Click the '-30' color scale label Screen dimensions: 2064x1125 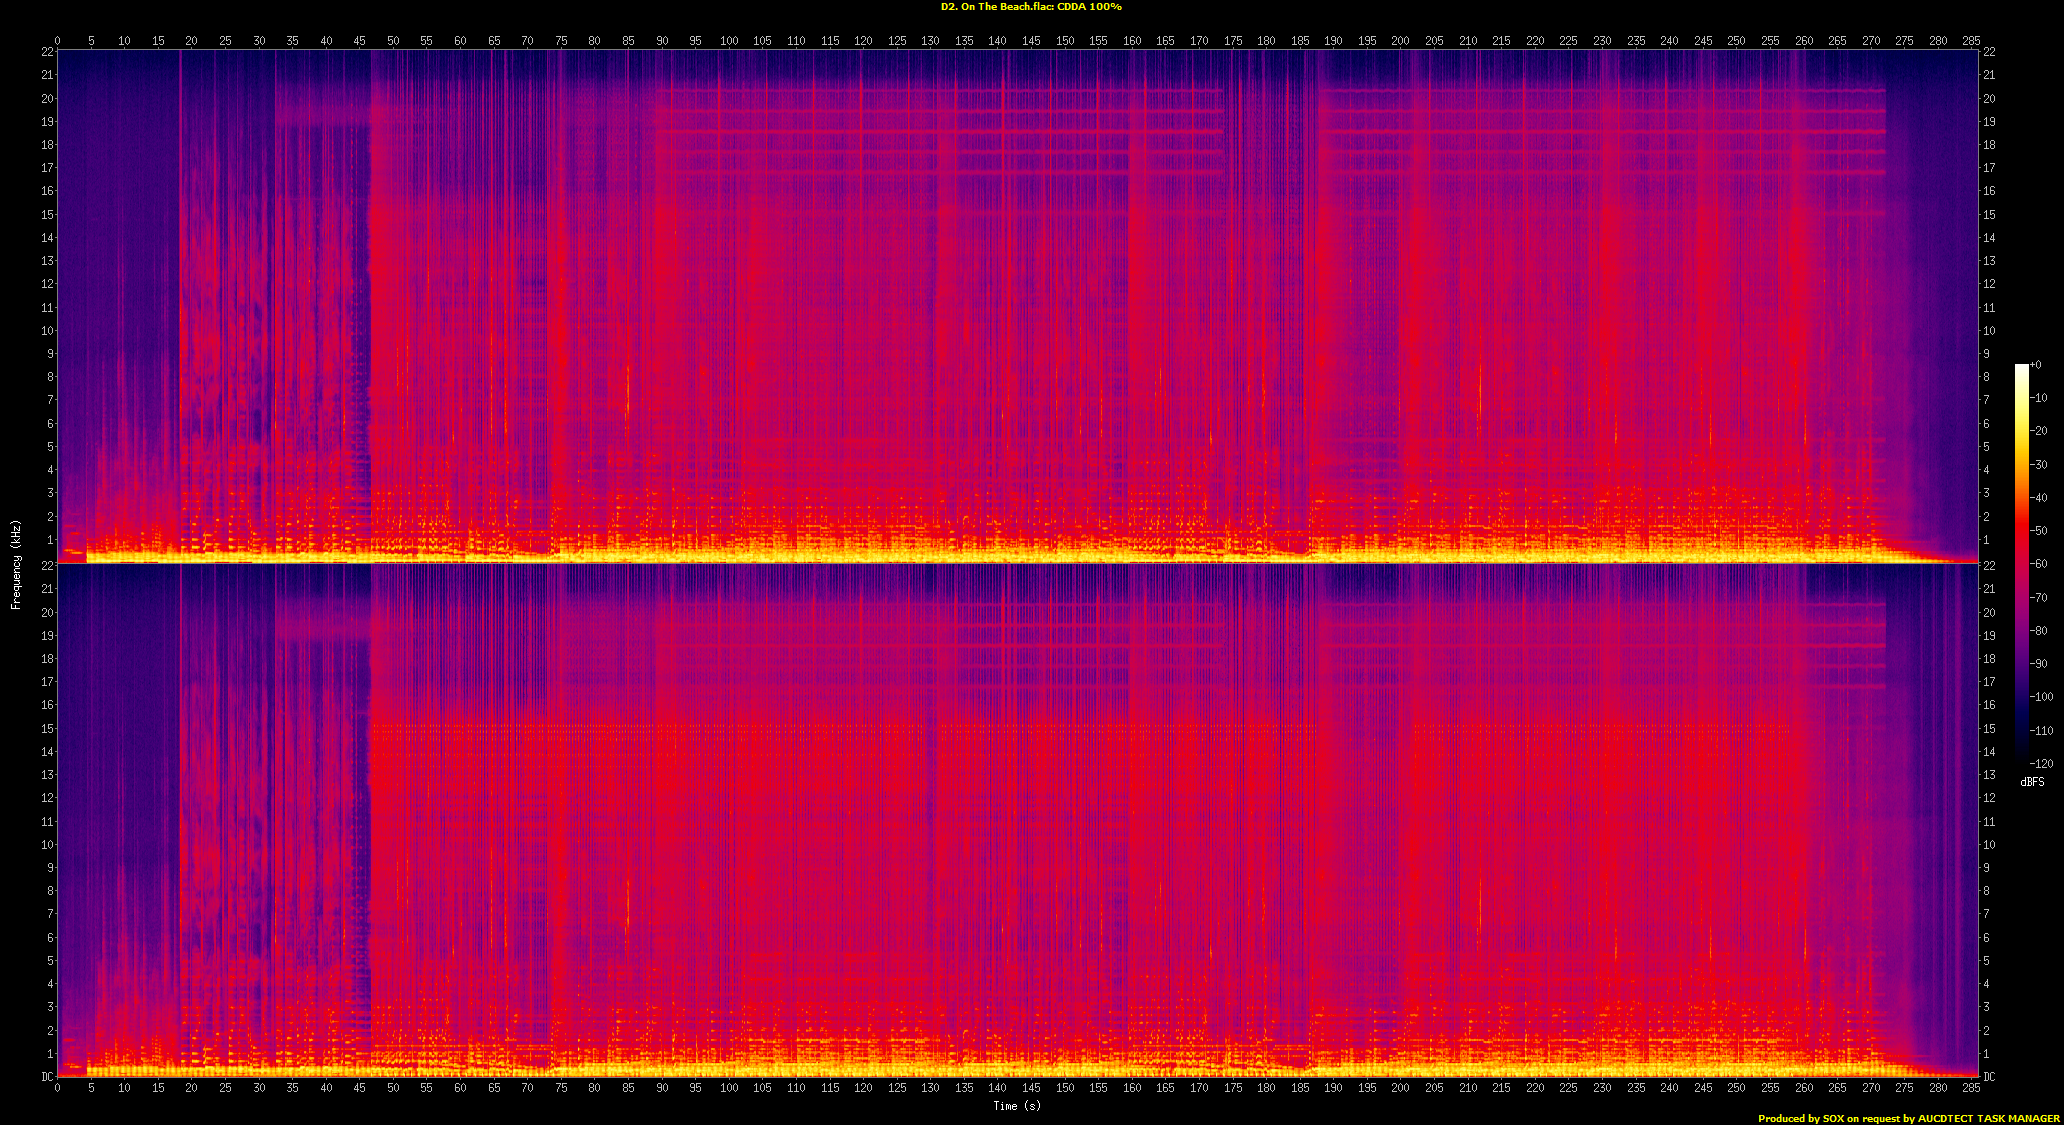[x=2041, y=465]
